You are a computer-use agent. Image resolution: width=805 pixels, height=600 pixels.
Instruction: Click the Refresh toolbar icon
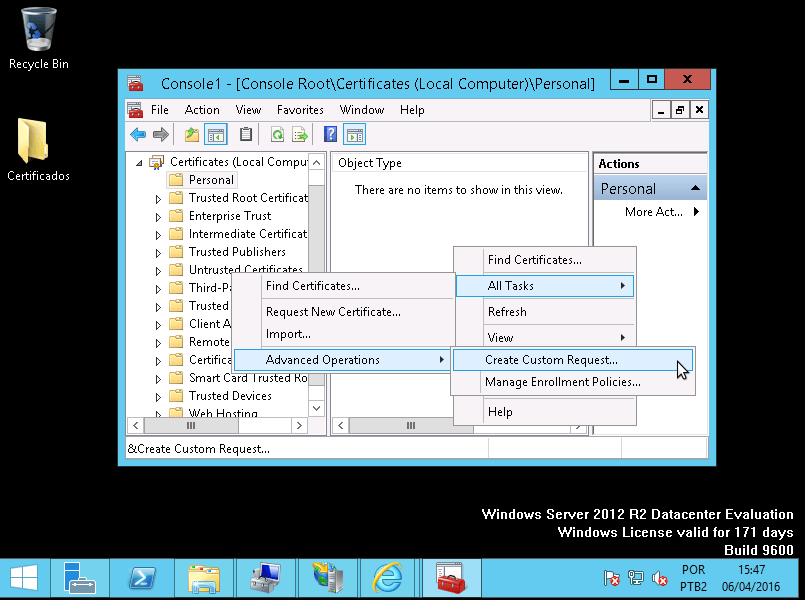(x=277, y=135)
